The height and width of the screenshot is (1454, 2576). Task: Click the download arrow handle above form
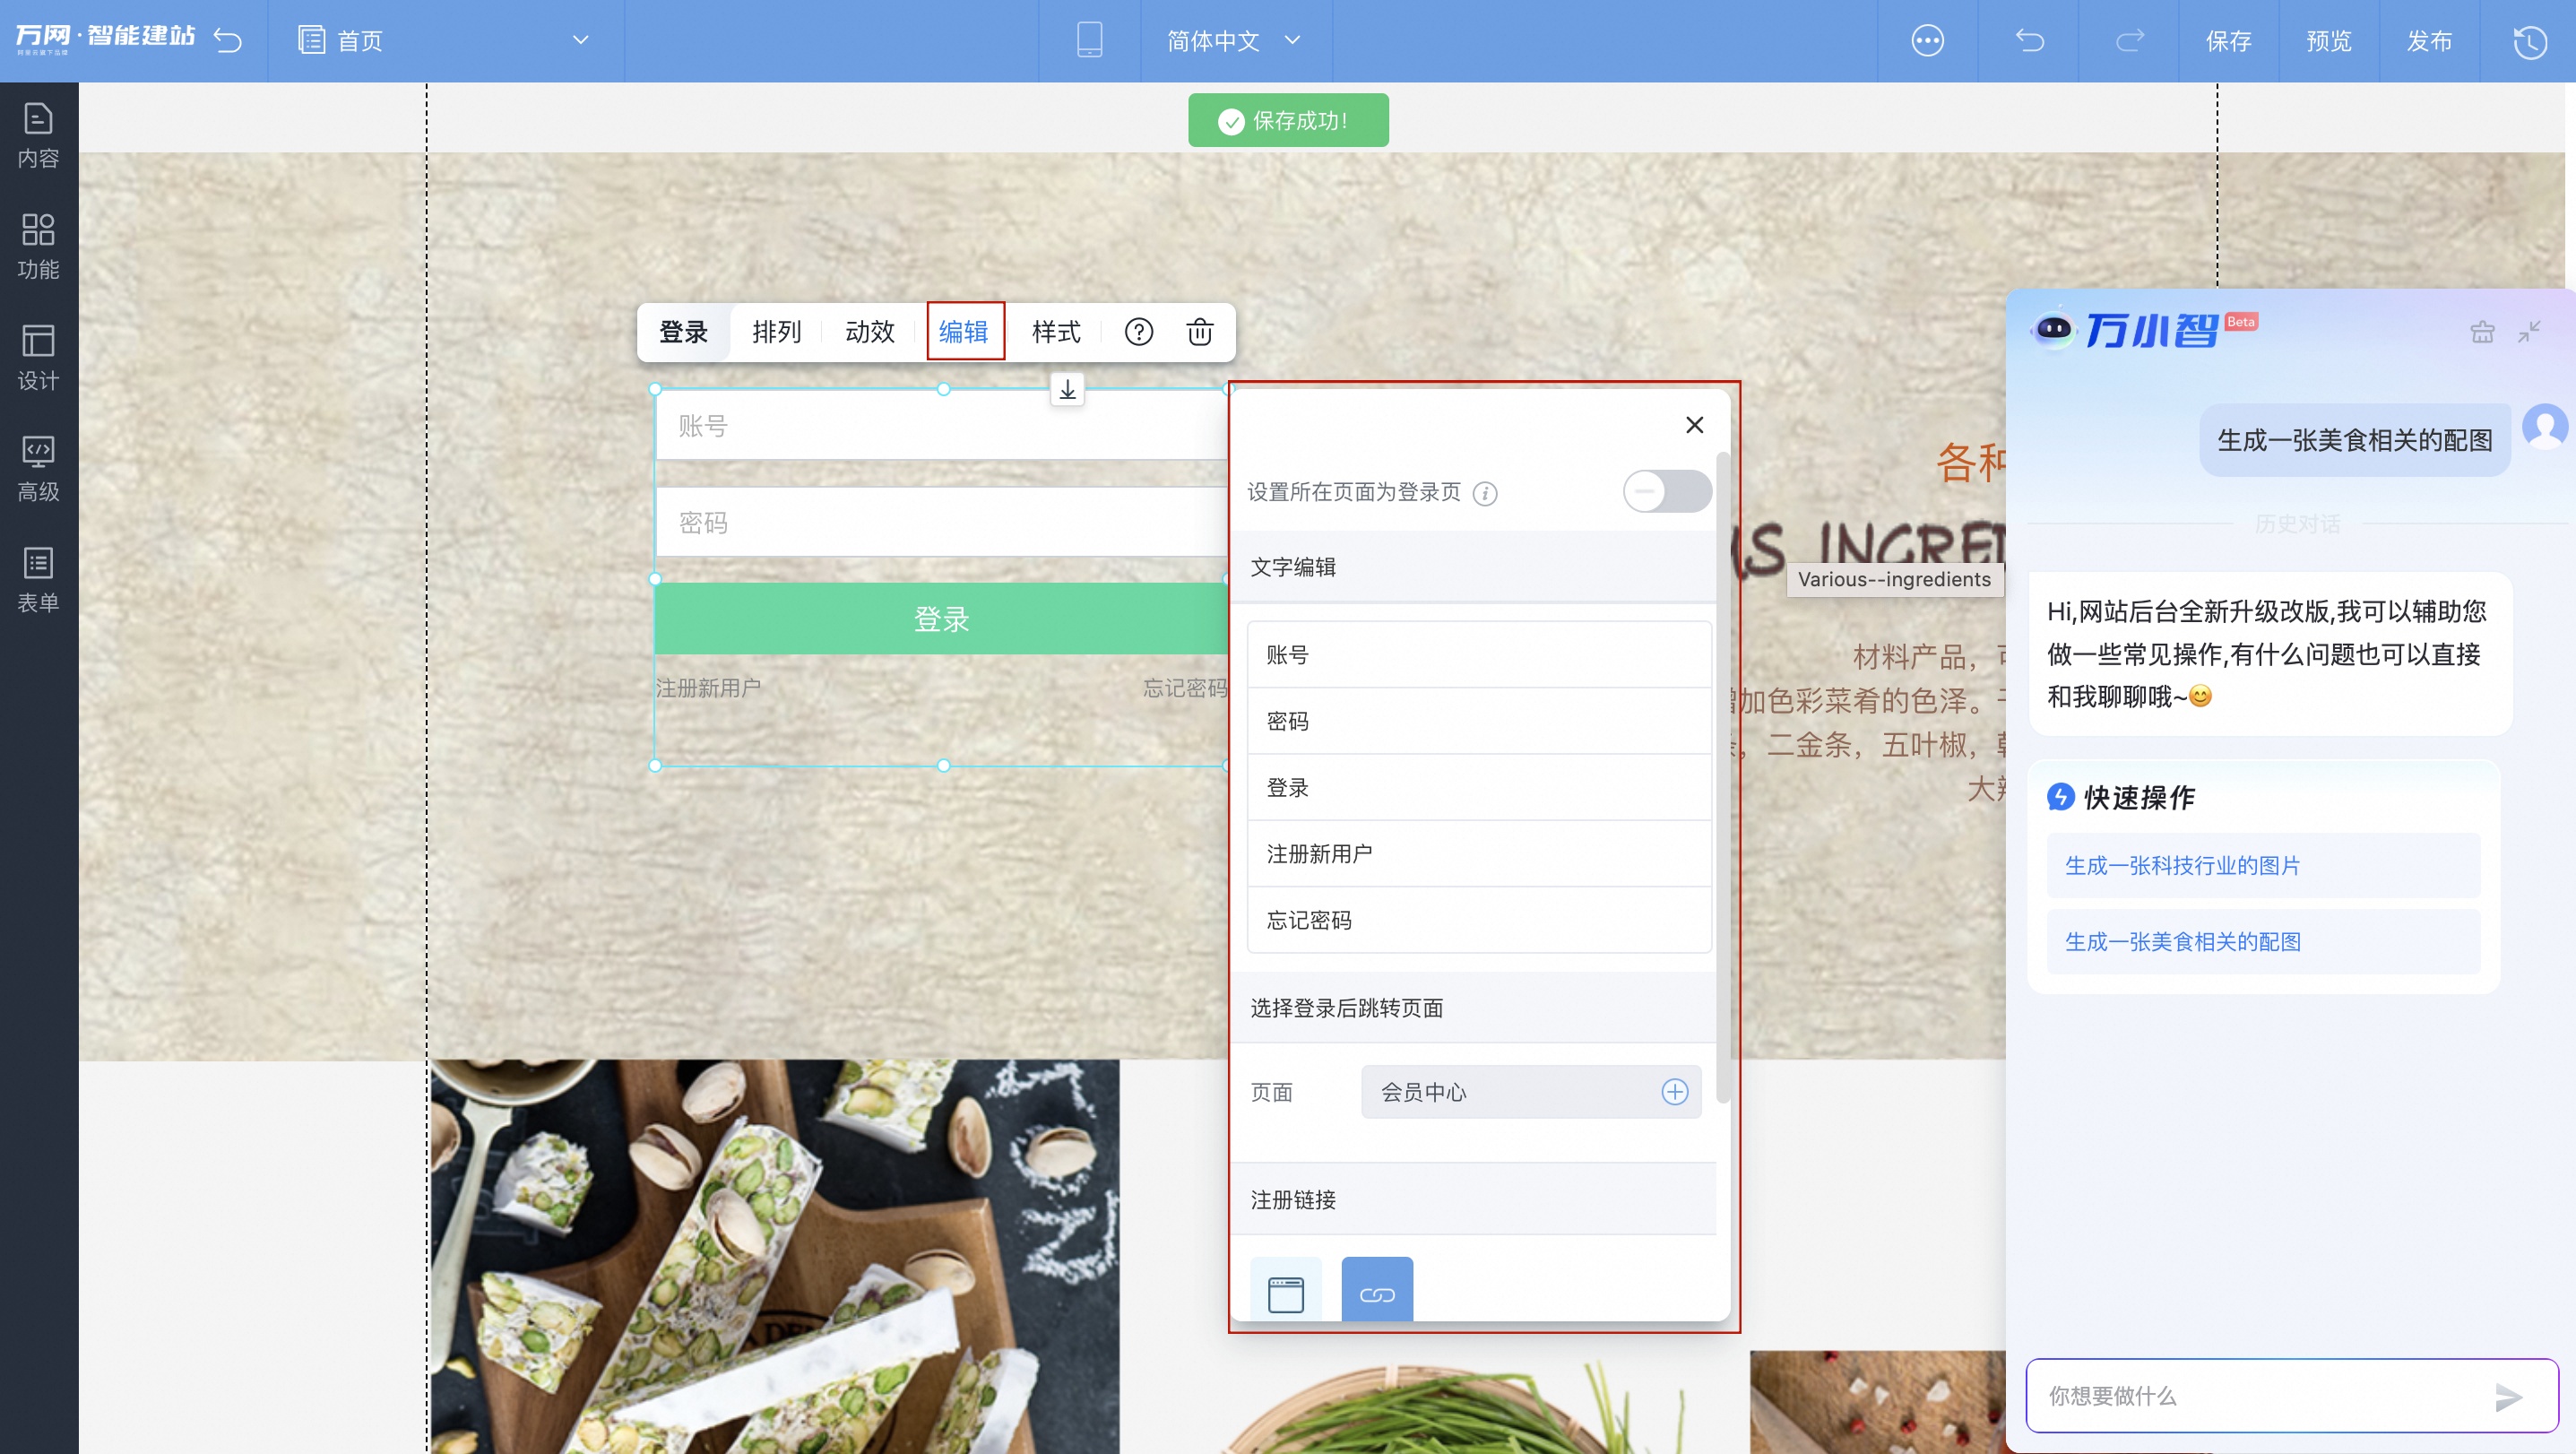coord(1067,389)
